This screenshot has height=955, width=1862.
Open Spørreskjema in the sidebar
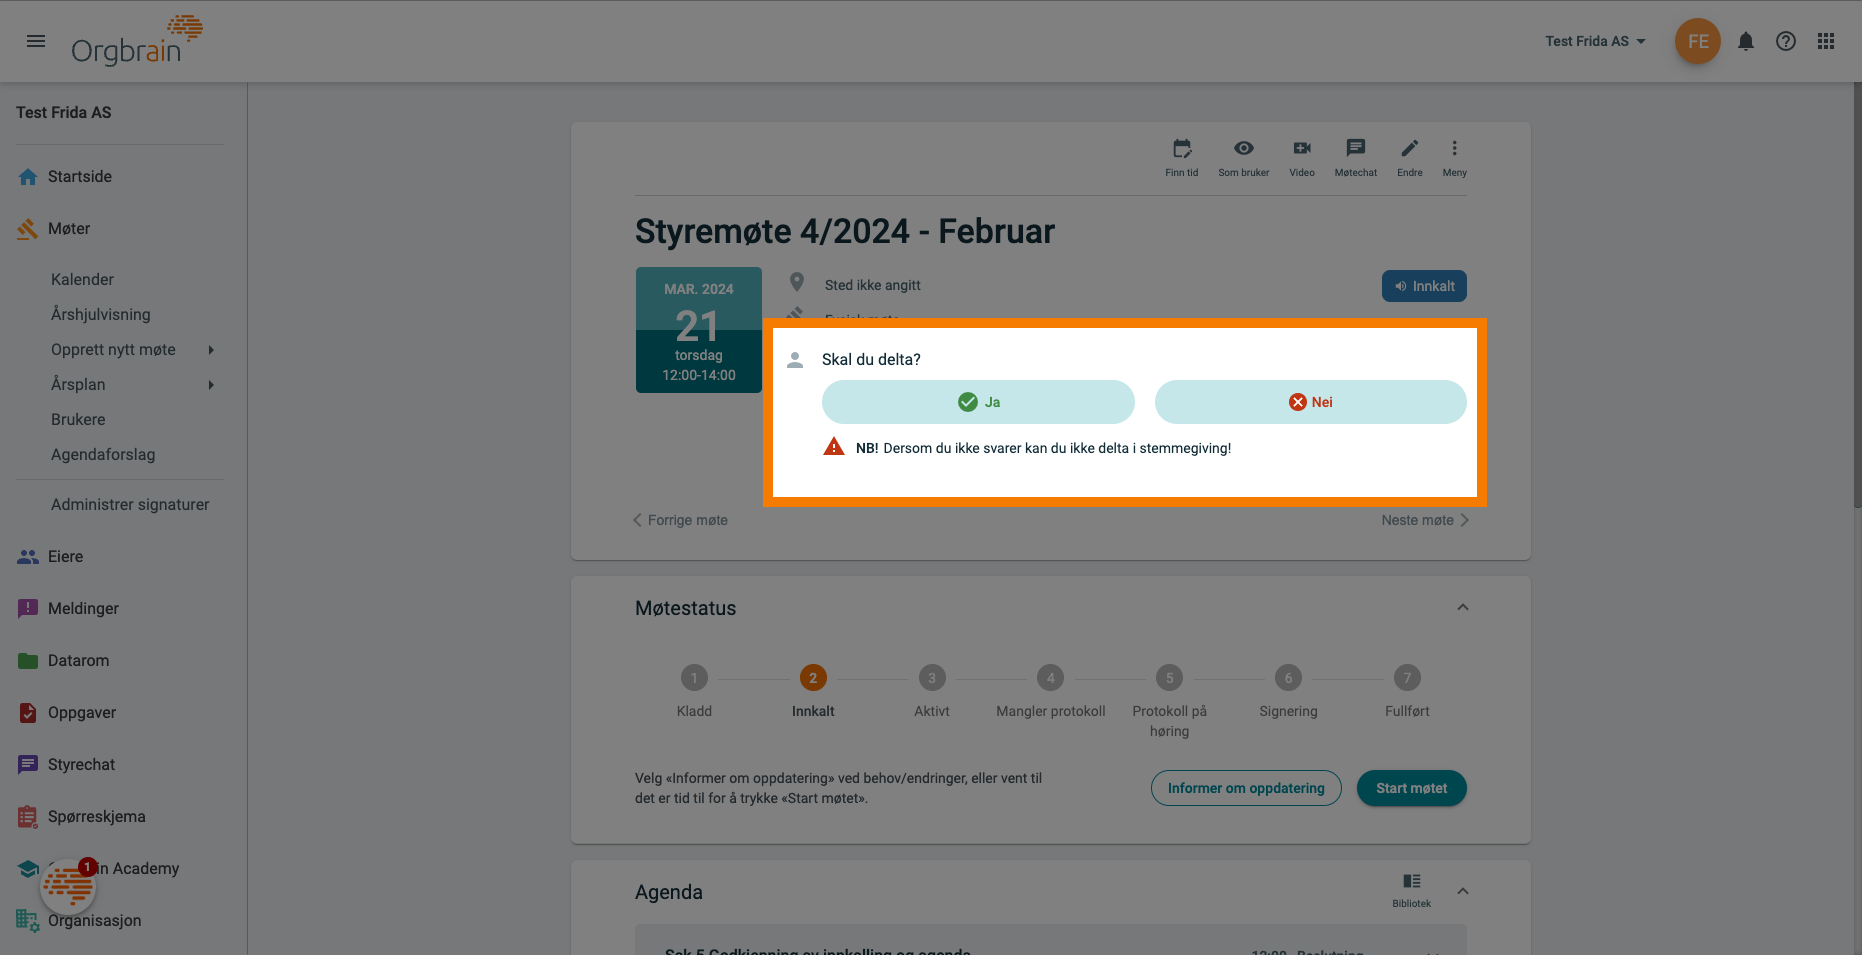pos(97,816)
